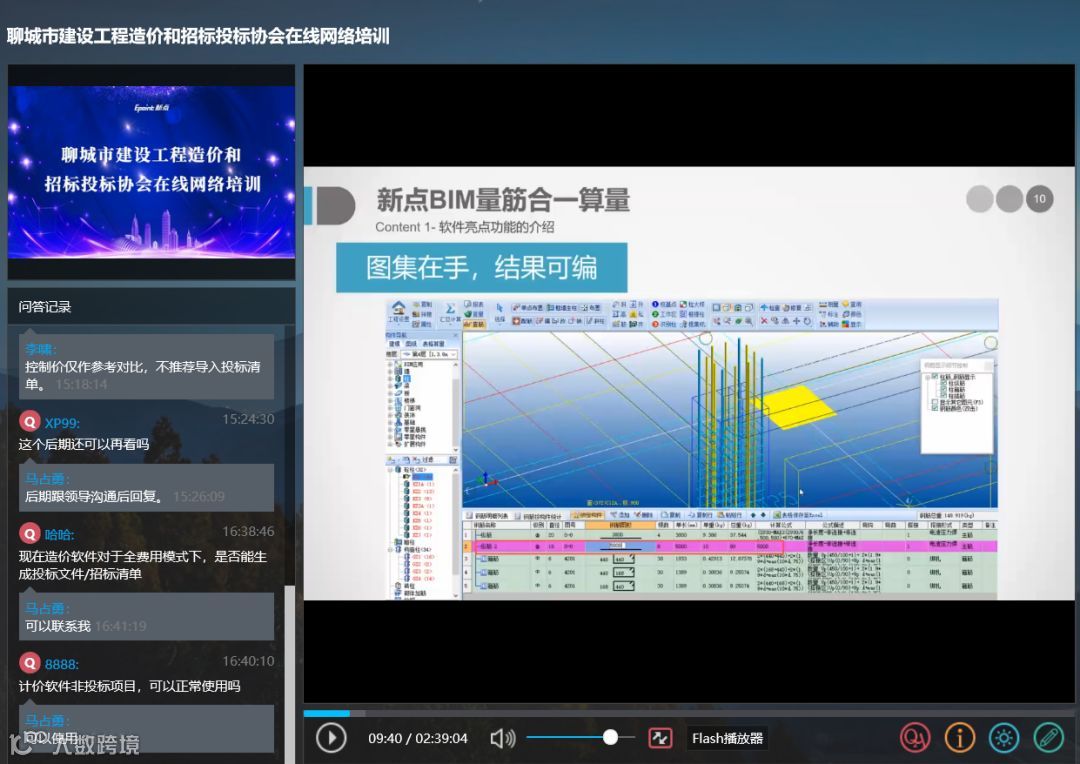Click the slide number 10 circle

(1039, 199)
